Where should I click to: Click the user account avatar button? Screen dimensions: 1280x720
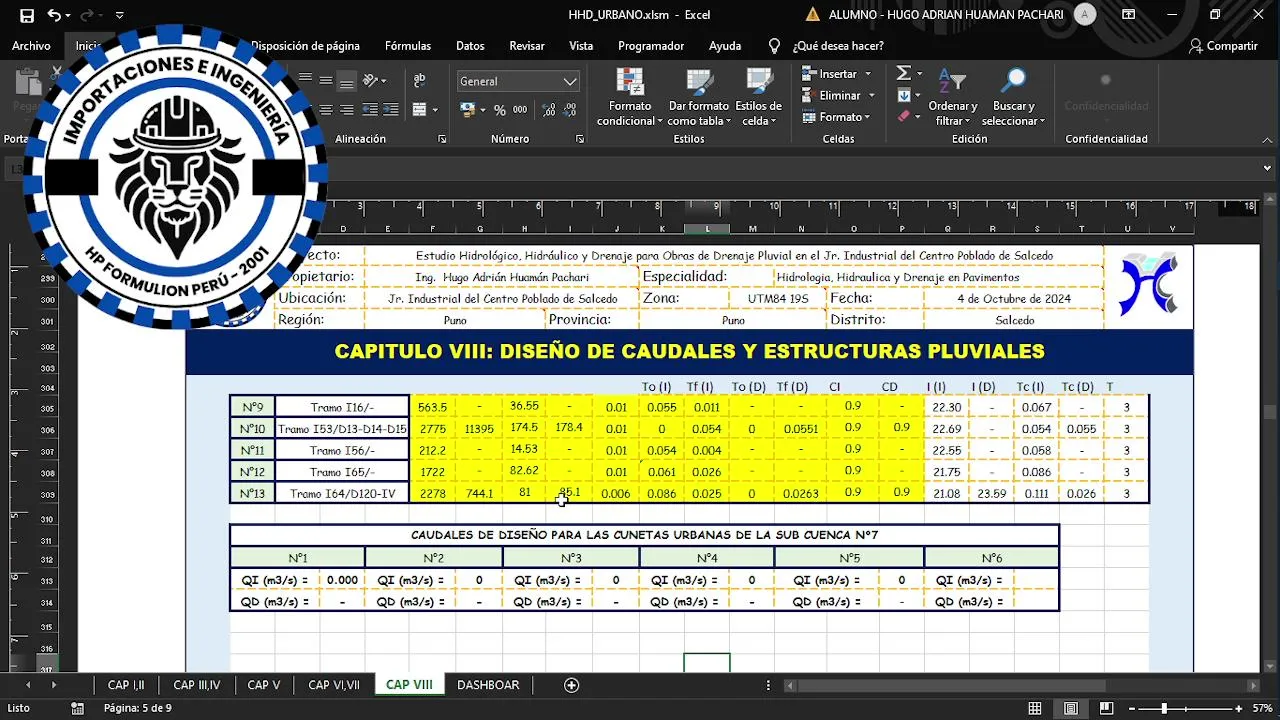coord(1085,15)
